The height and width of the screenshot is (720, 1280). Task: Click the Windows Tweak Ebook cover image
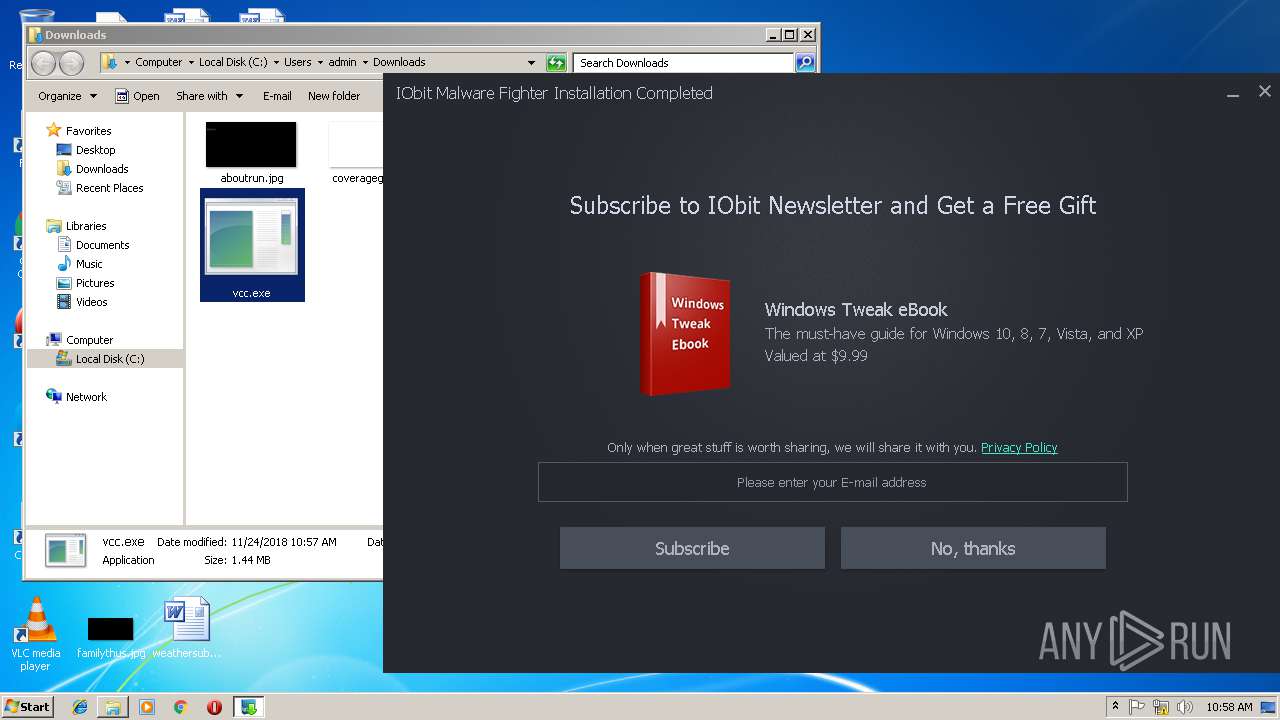coord(686,333)
